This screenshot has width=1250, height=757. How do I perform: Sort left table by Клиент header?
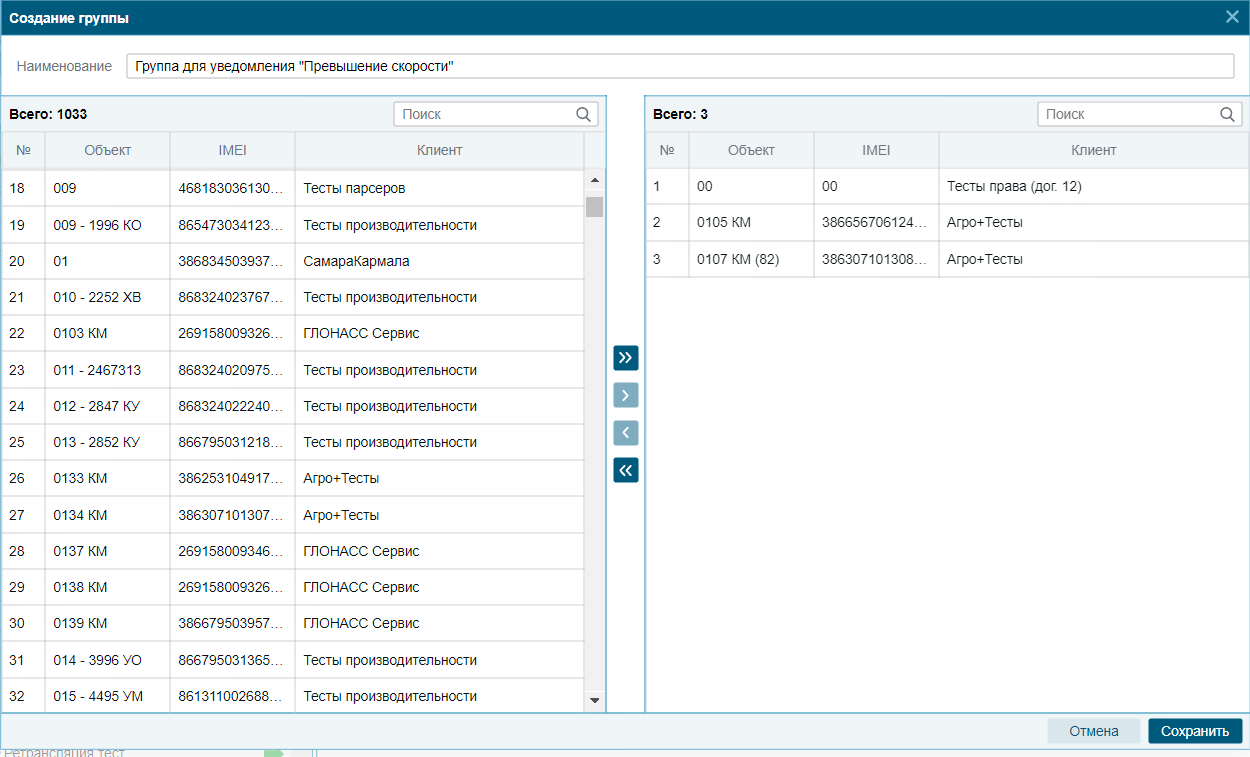pyautogui.click(x=440, y=150)
